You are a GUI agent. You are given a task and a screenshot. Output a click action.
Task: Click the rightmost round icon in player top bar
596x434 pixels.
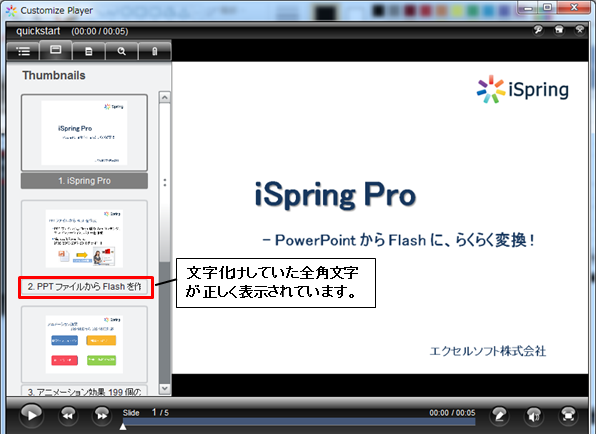580,30
